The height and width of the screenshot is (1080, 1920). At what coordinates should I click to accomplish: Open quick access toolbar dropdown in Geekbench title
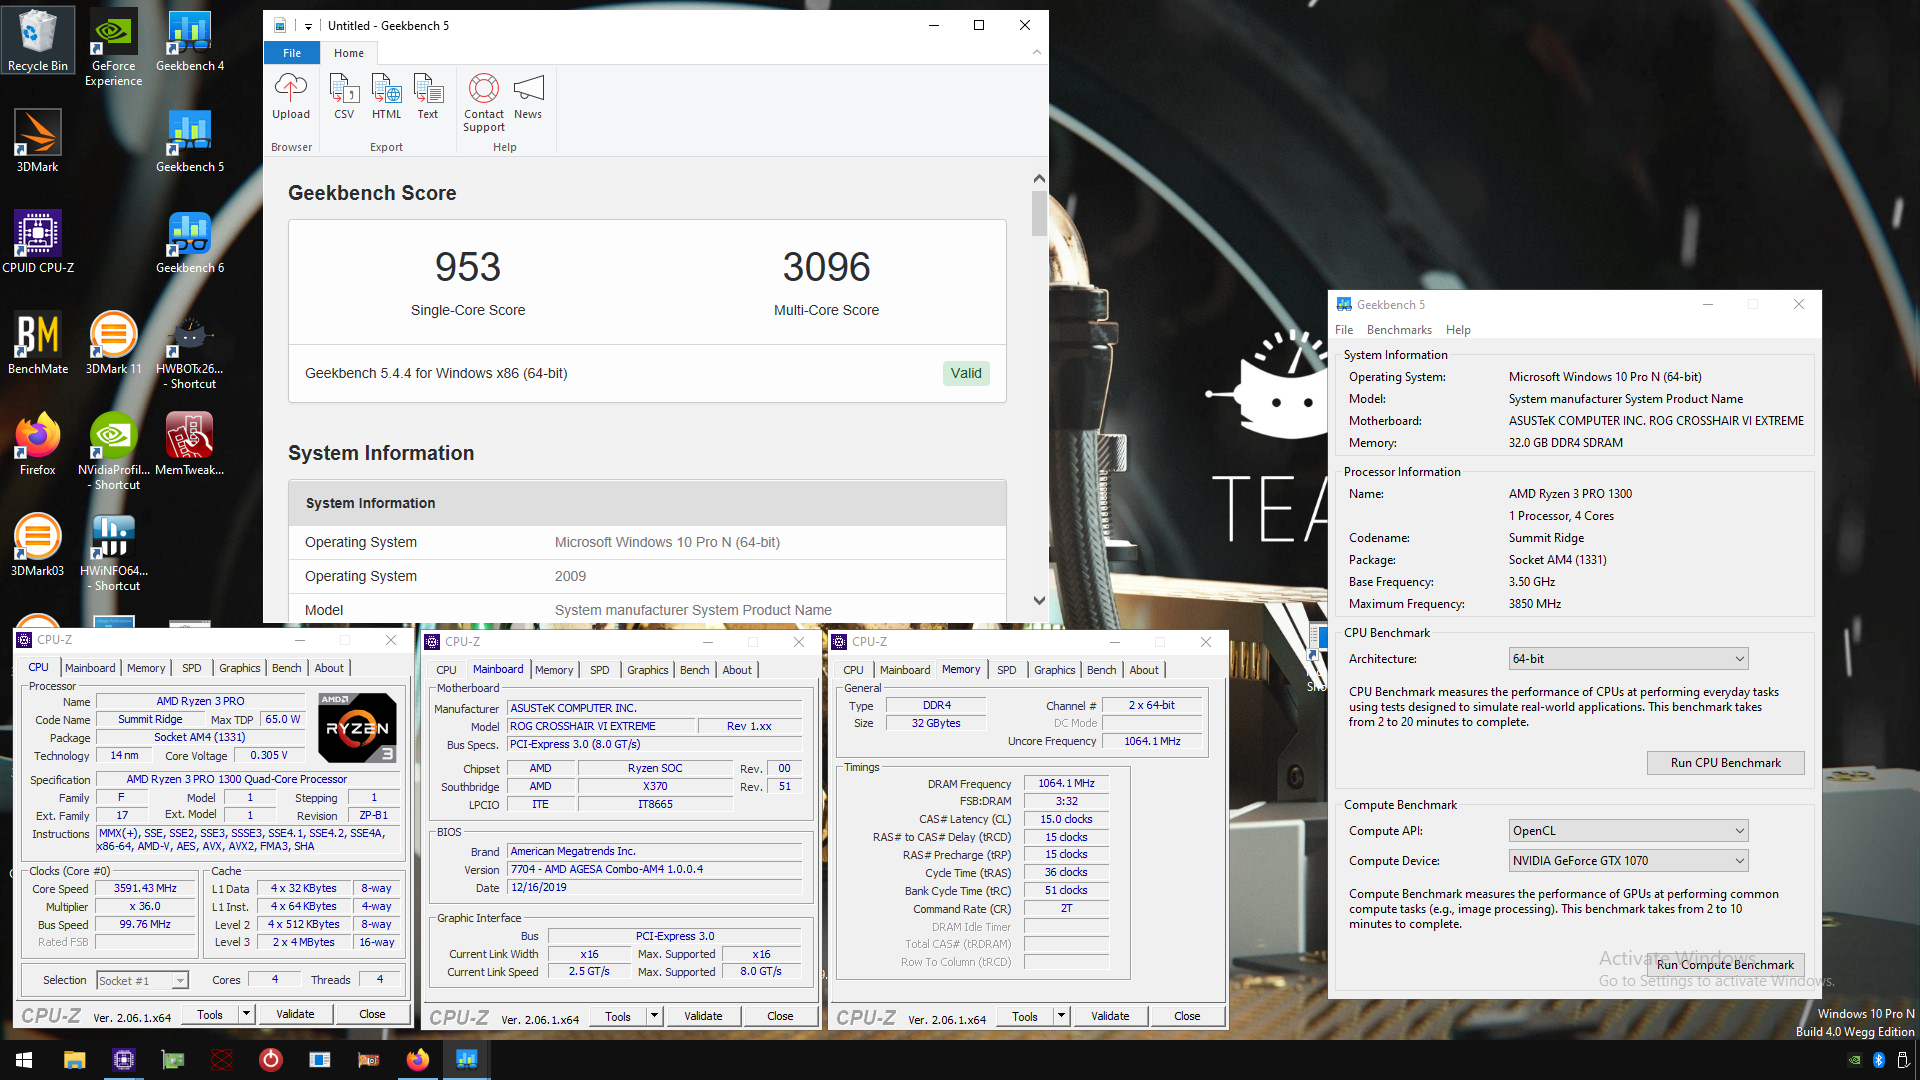[308, 26]
